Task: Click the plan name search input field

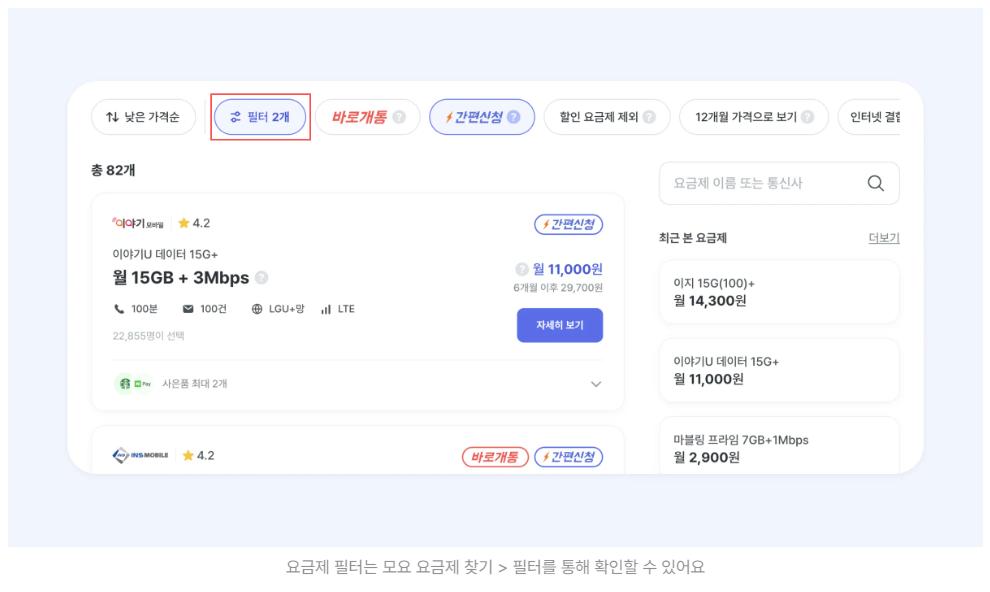Action: click(760, 183)
